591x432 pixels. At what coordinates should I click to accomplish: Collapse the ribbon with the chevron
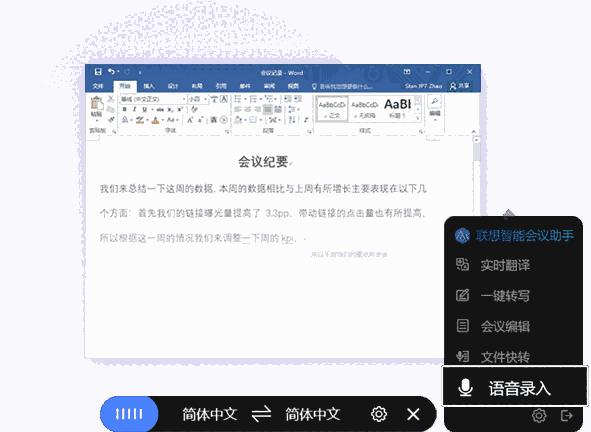474,131
